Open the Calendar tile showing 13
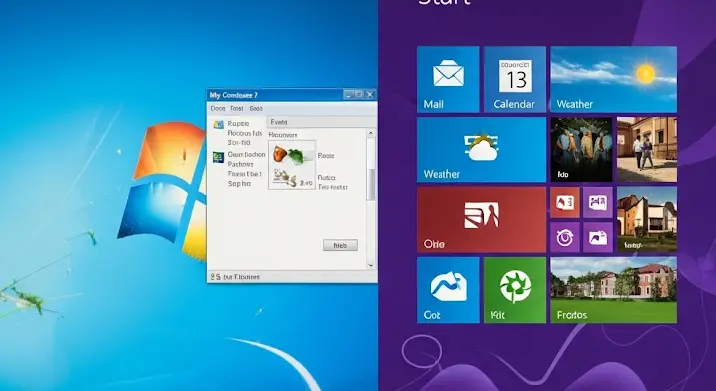This screenshot has width=716, height=391. point(515,79)
